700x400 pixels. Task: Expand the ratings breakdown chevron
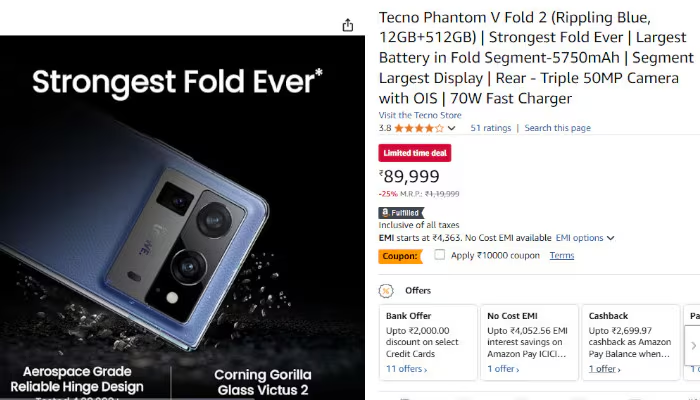tap(452, 128)
